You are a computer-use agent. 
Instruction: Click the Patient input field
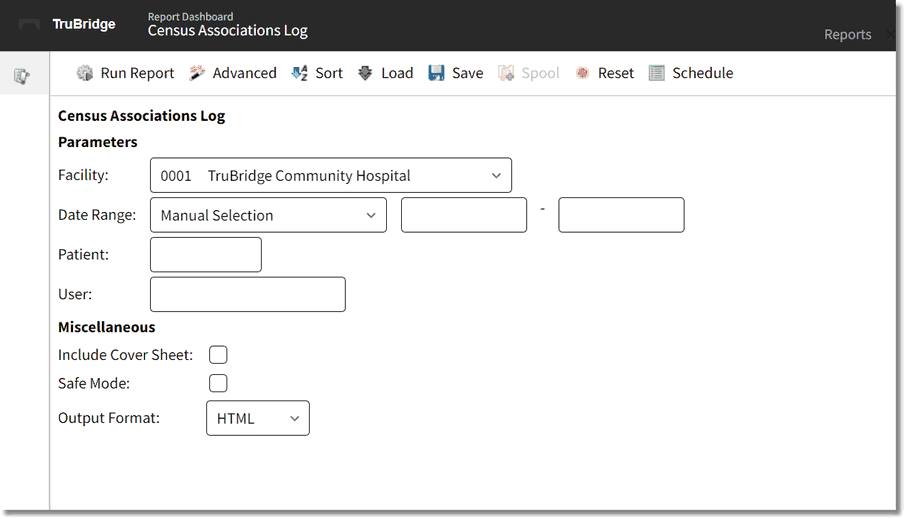click(x=206, y=255)
